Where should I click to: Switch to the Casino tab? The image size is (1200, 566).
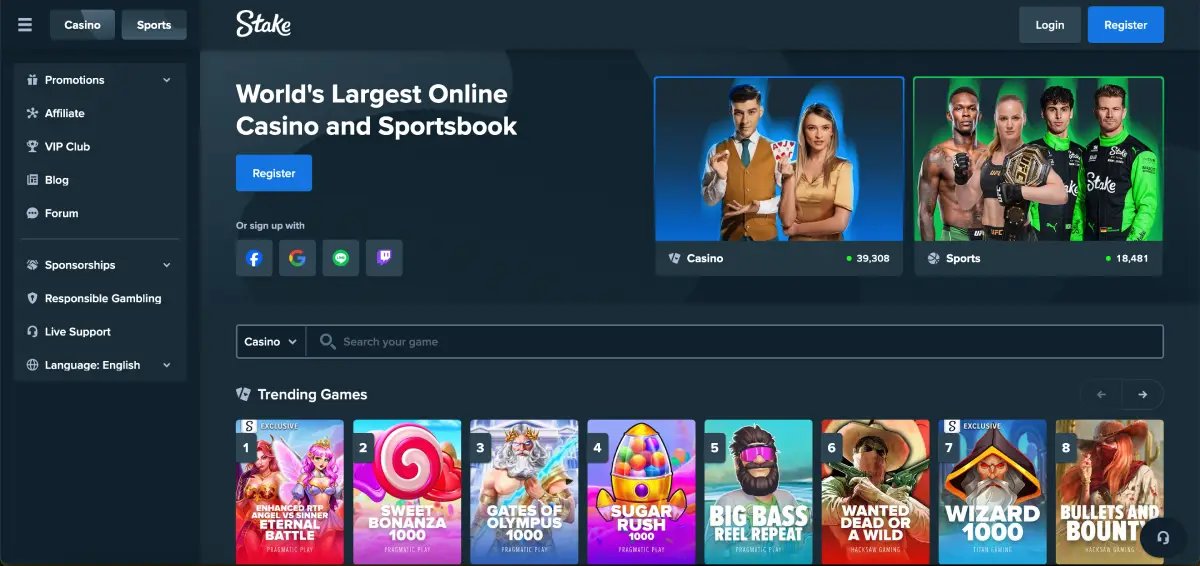point(82,25)
